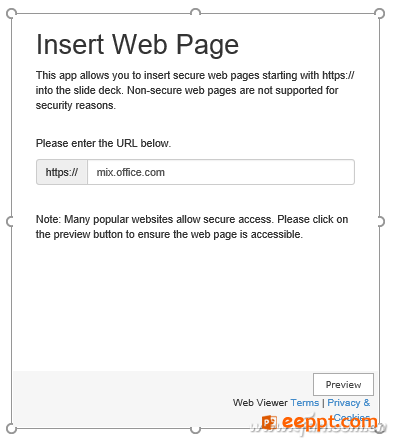Viewport: 393px width, 443px height.
Task: Click the eeppt.com watermark text
Action: tap(329, 422)
